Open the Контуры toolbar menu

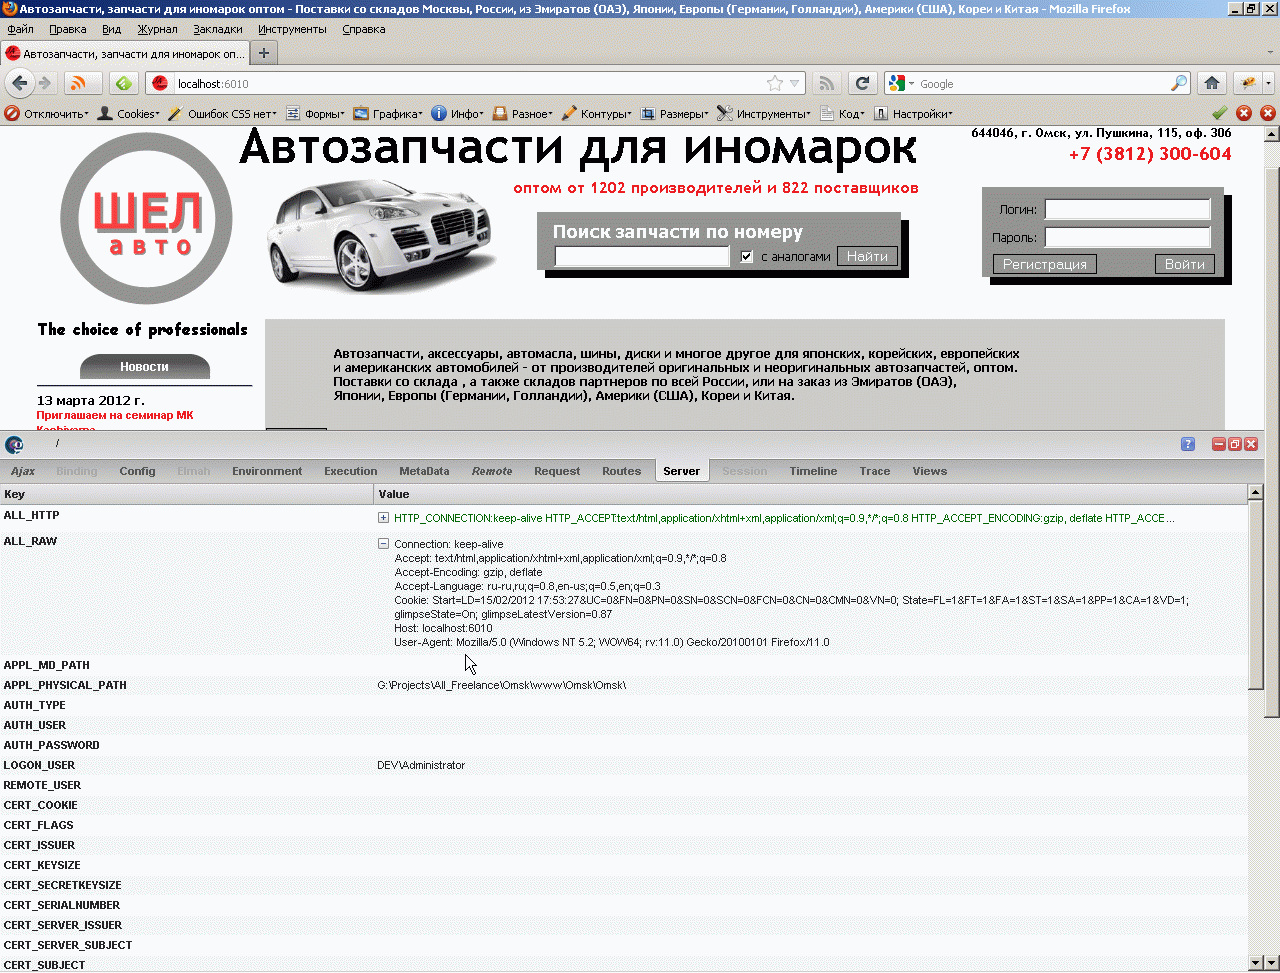click(x=595, y=114)
